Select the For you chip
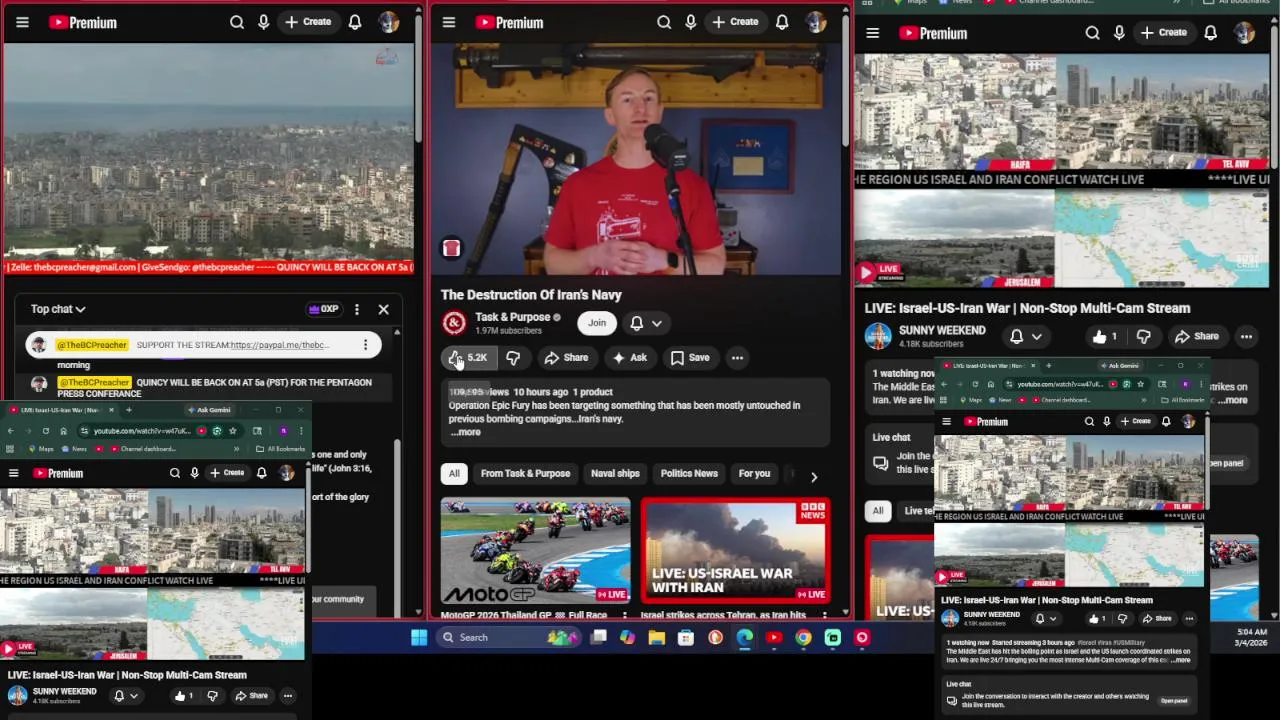Viewport: 1280px width, 720px height. [x=754, y=474]
